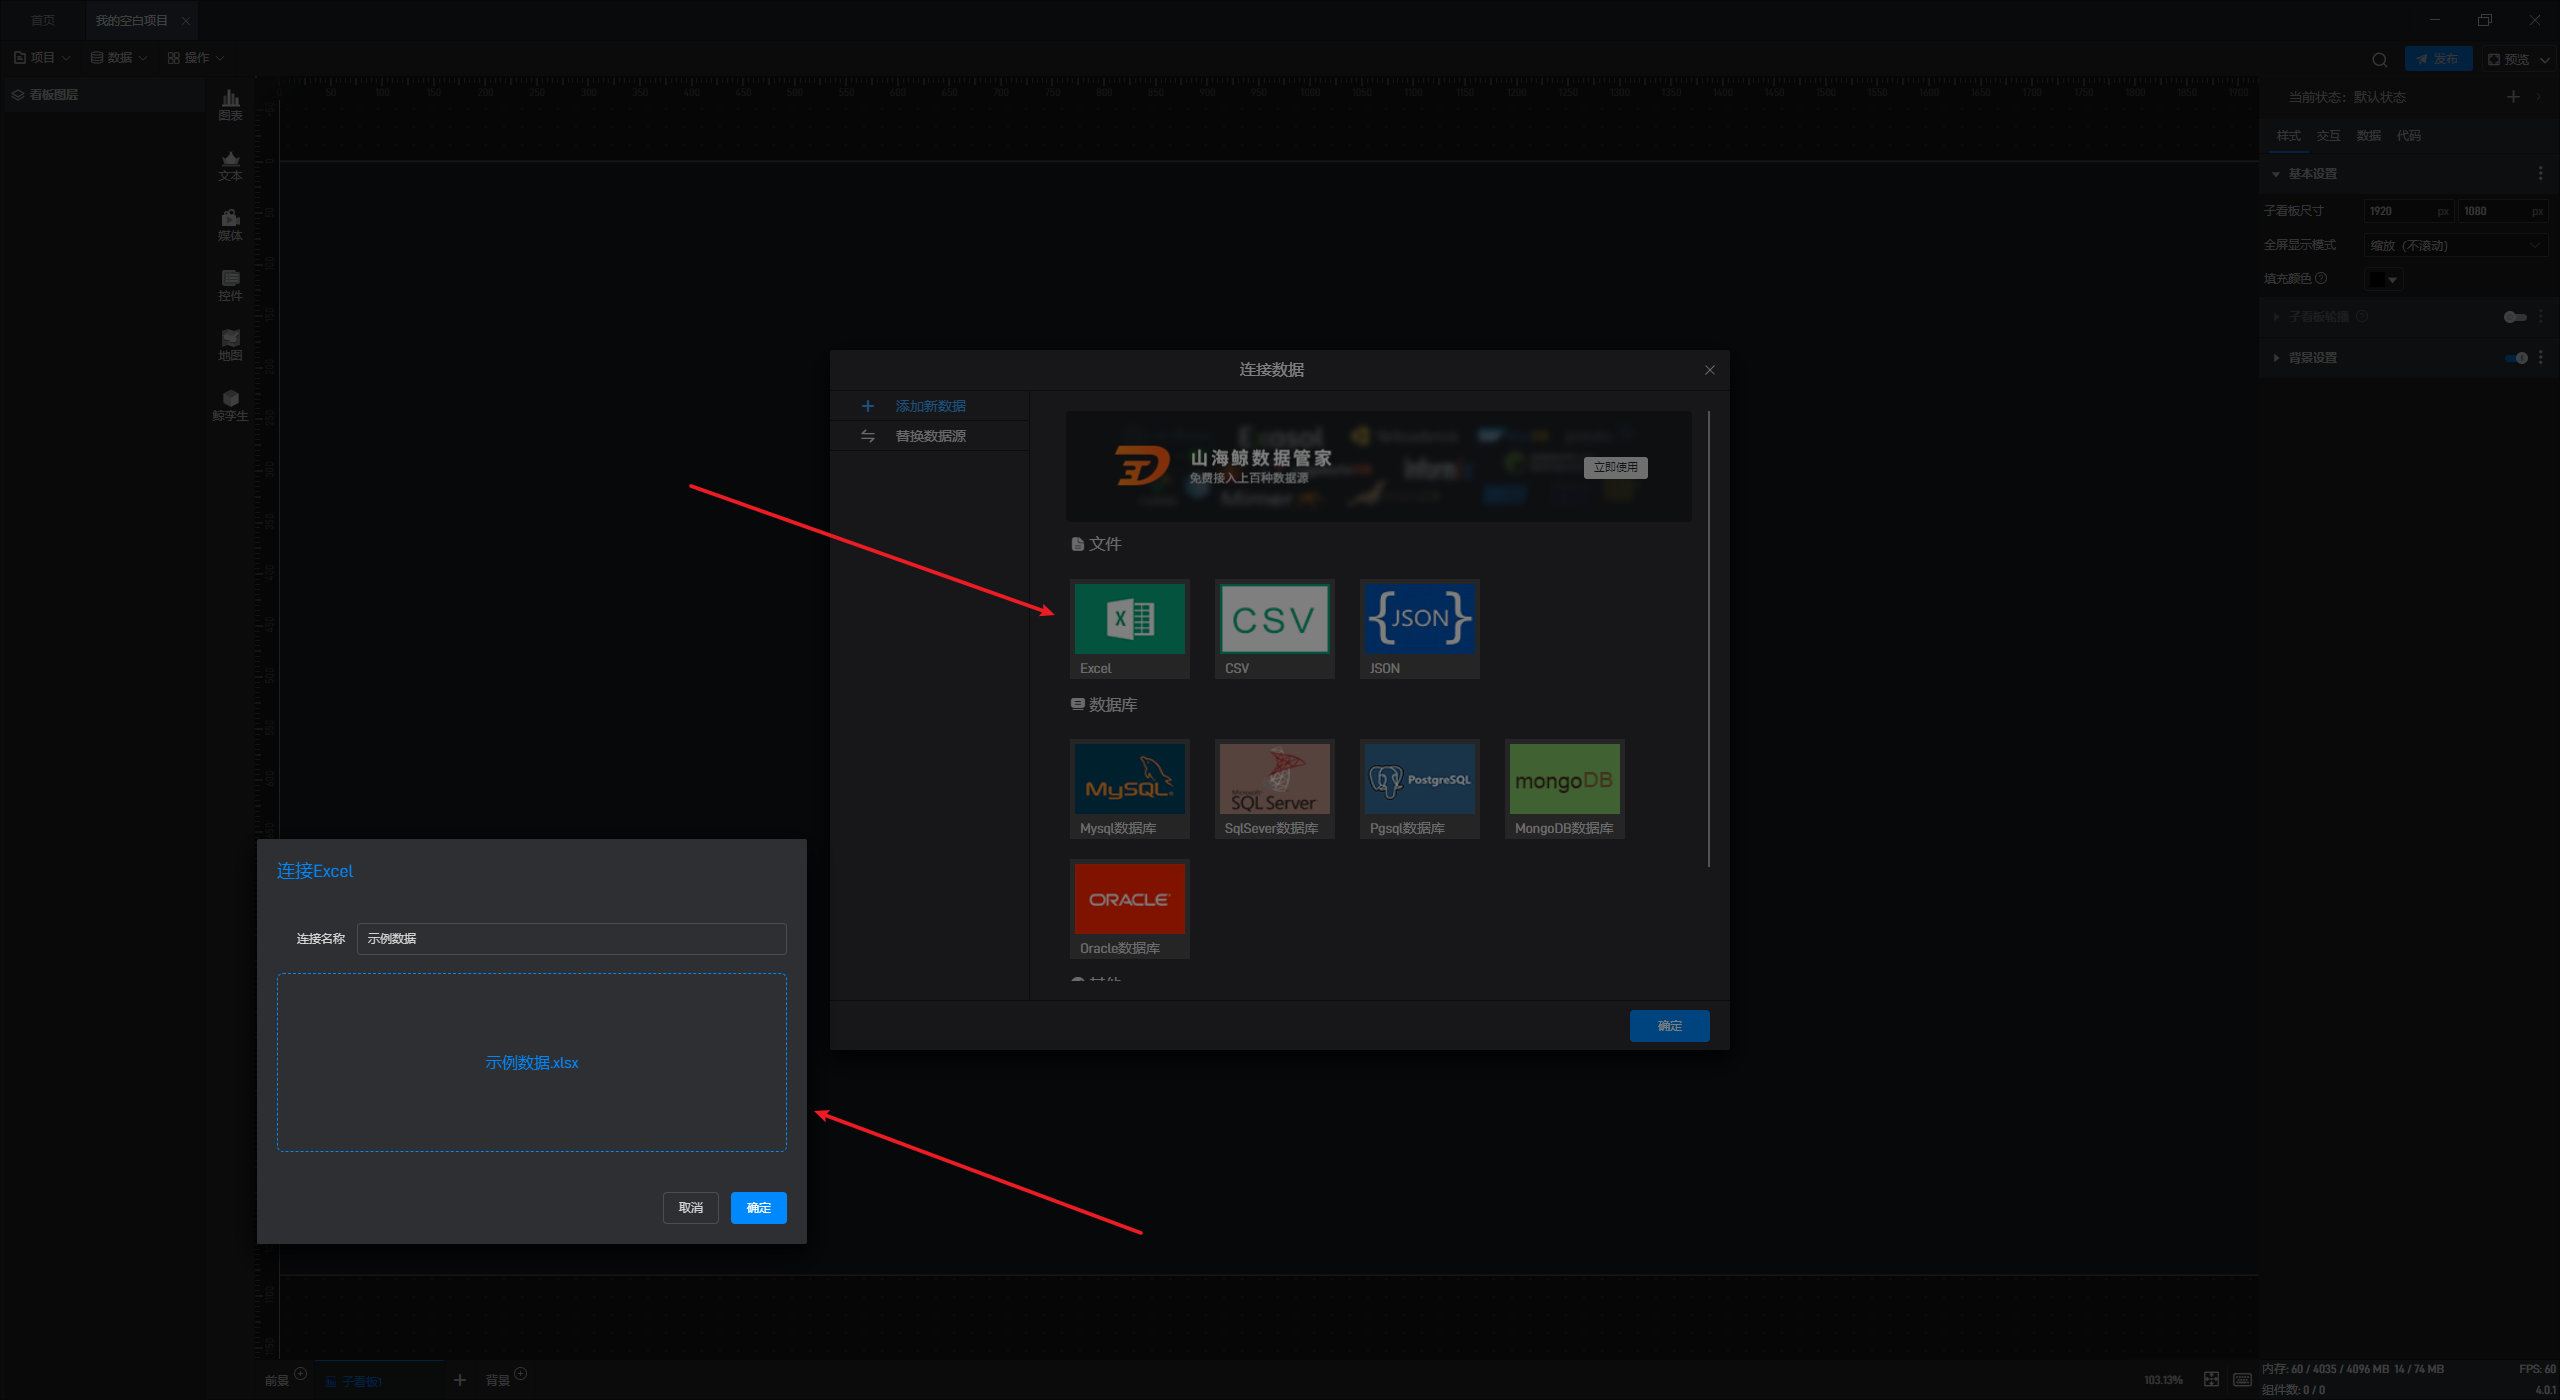This screenshot has width=2560, height=1400.
Task: Choose the Pgsql数据库 data source
Action: [1419, 789]
